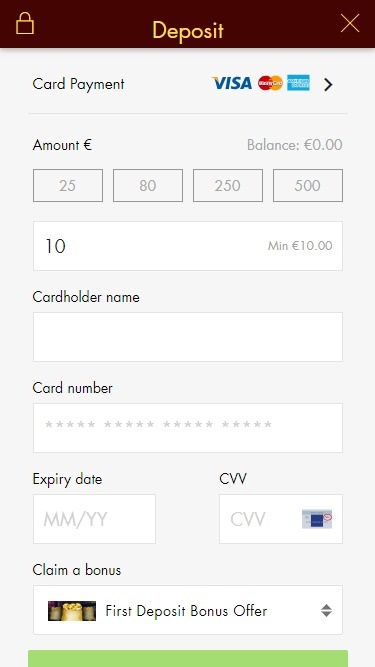This screenshot has width=375, height=667.
Task: Click the Cardholder name field
Action: [x=188, y=337]
